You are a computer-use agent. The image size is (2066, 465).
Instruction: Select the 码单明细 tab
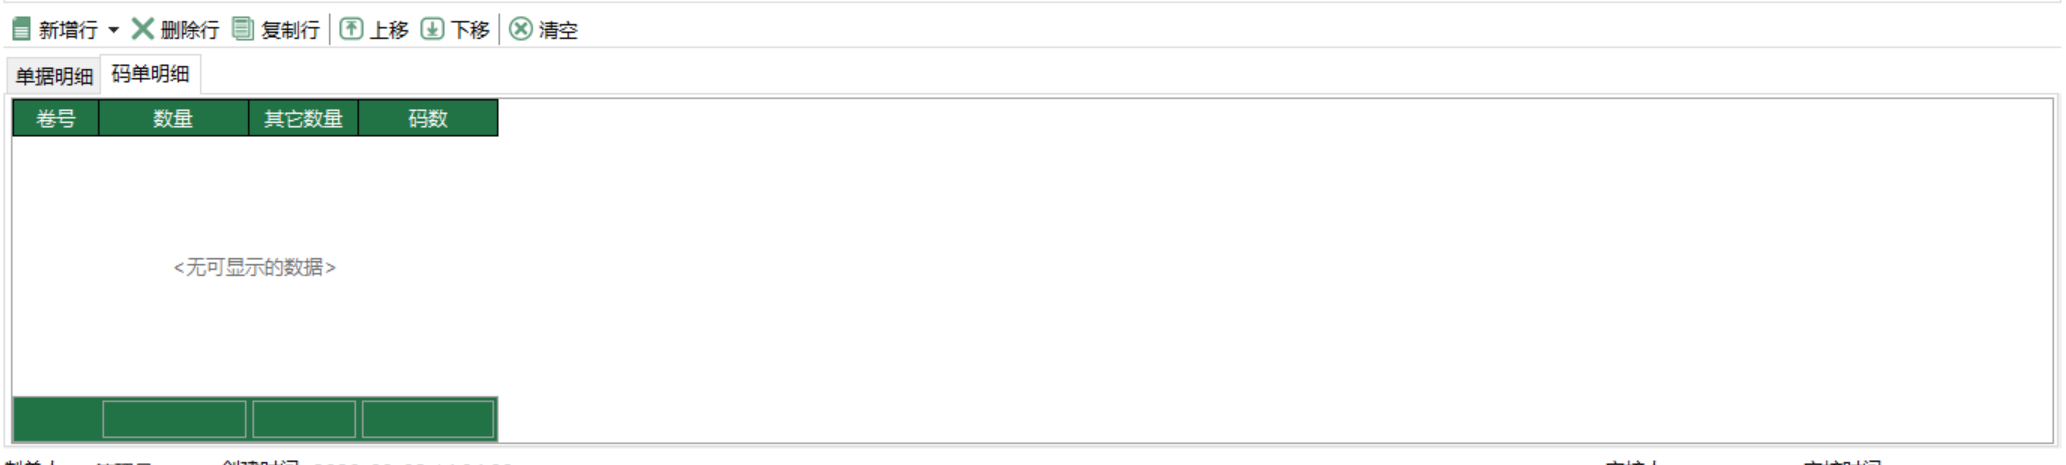point(151,74)
